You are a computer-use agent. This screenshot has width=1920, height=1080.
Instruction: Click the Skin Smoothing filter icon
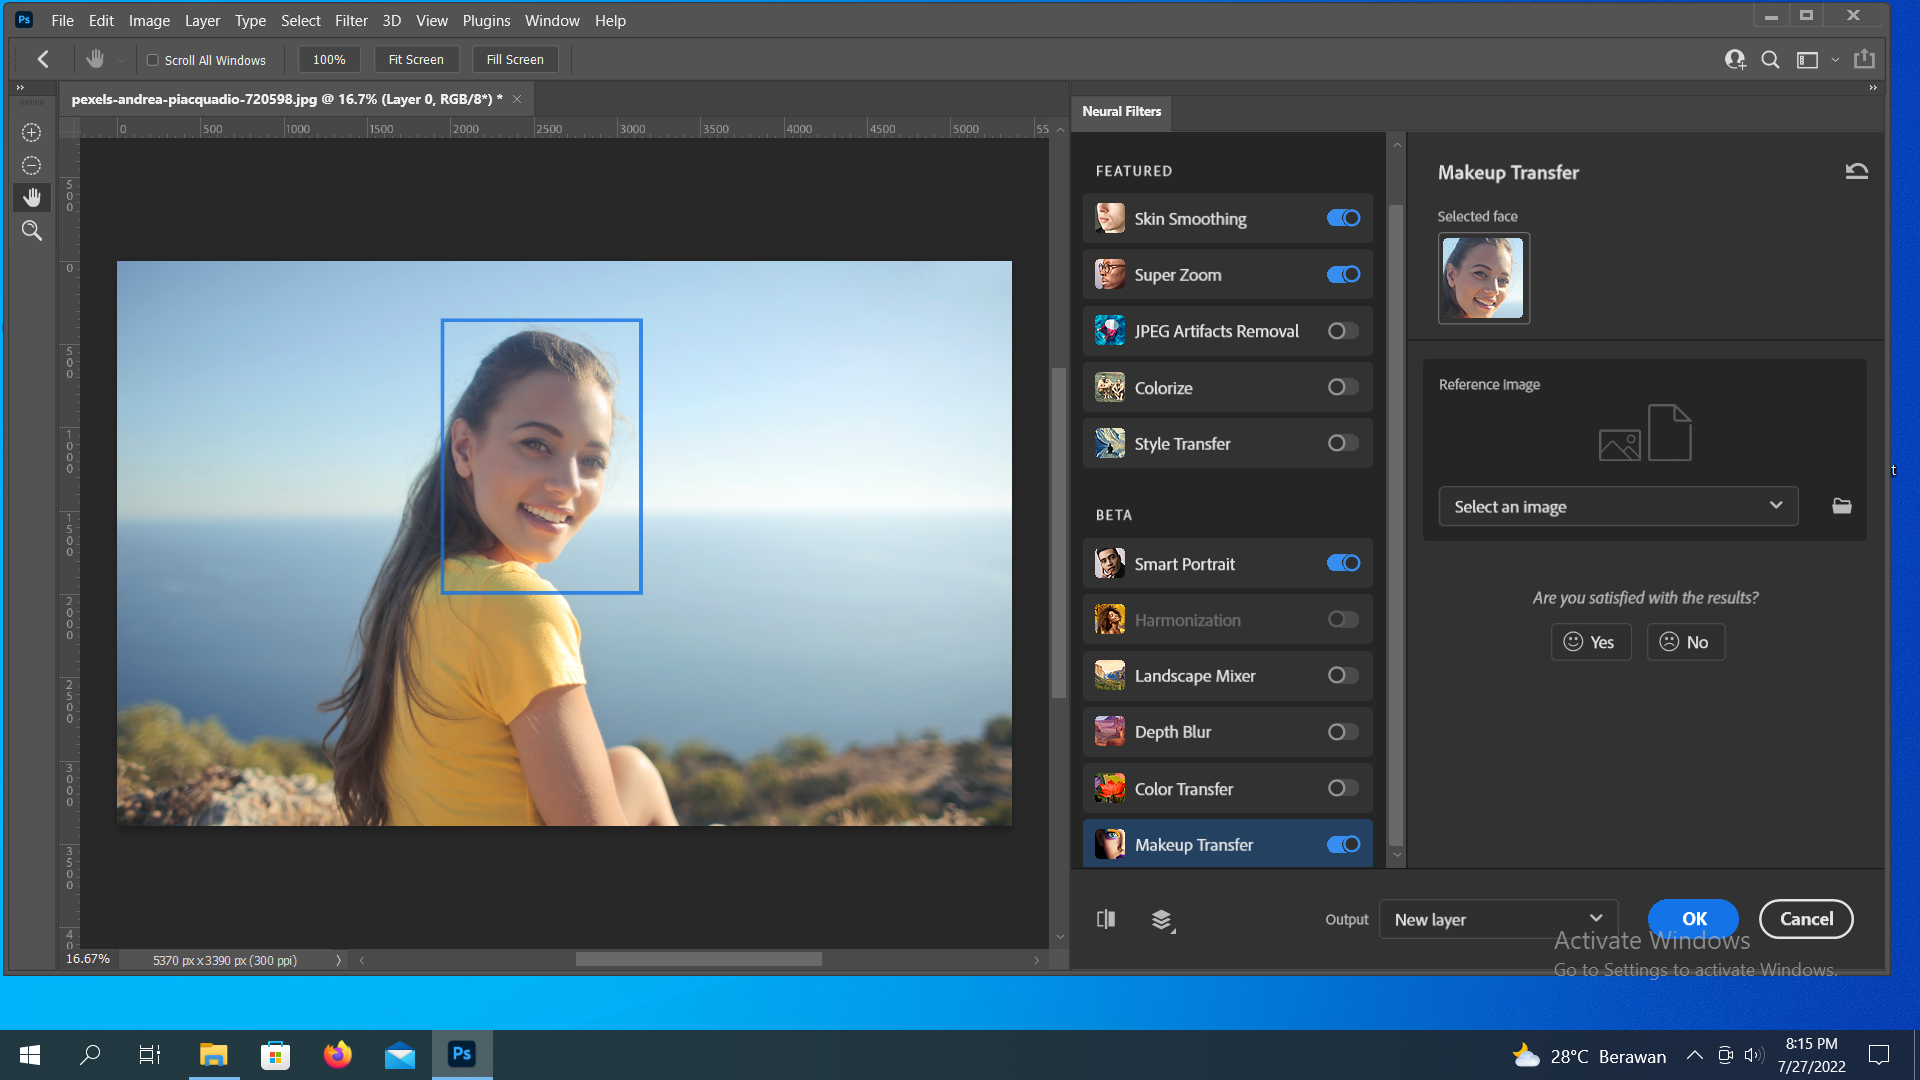[1110, 218]
